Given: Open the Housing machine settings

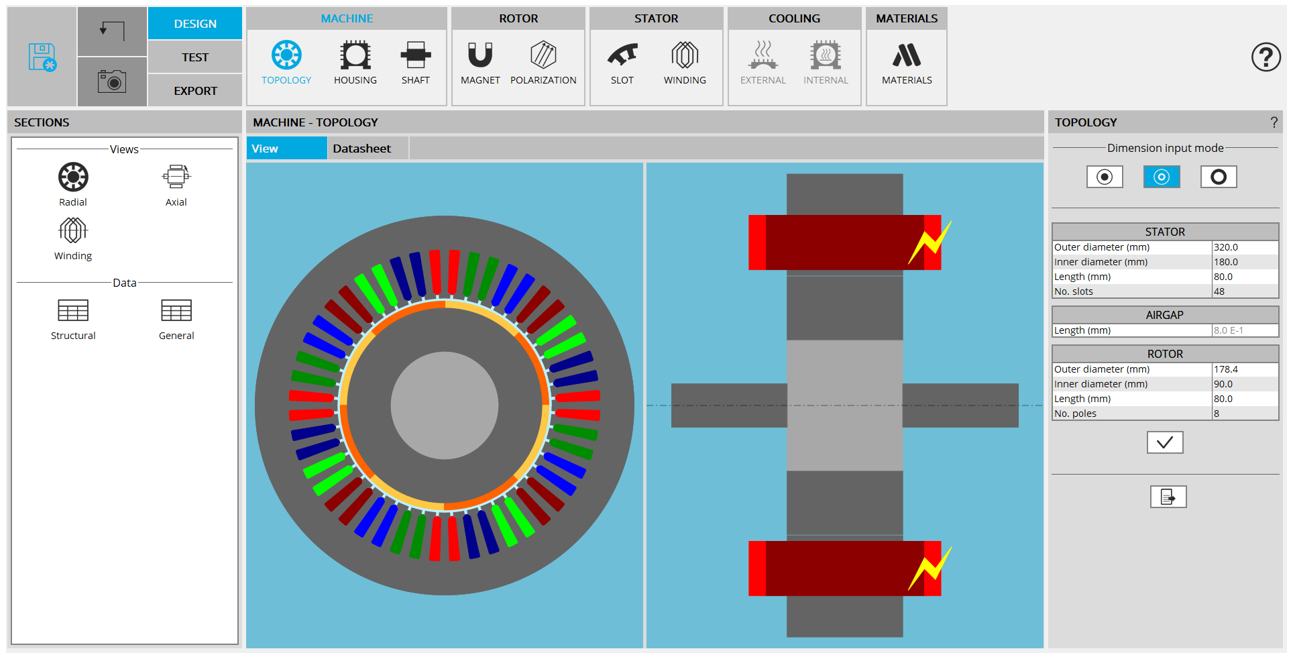Looking at the screenshot, I should pos(355,62).
